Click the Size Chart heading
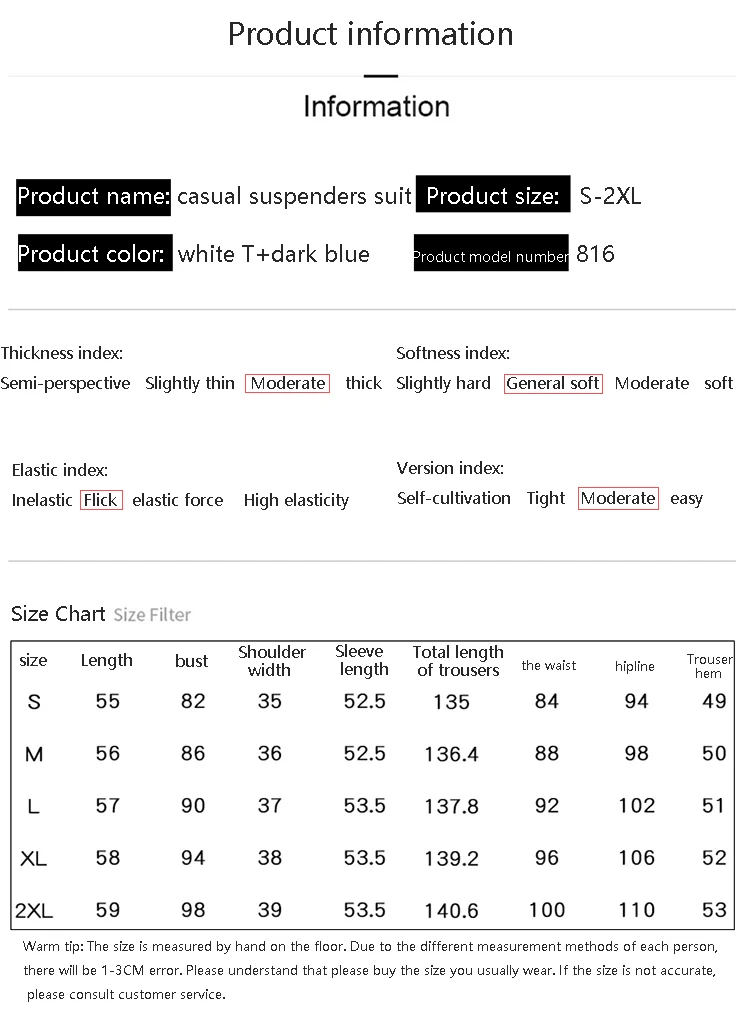750x1016 pixels. coord(58,614)
